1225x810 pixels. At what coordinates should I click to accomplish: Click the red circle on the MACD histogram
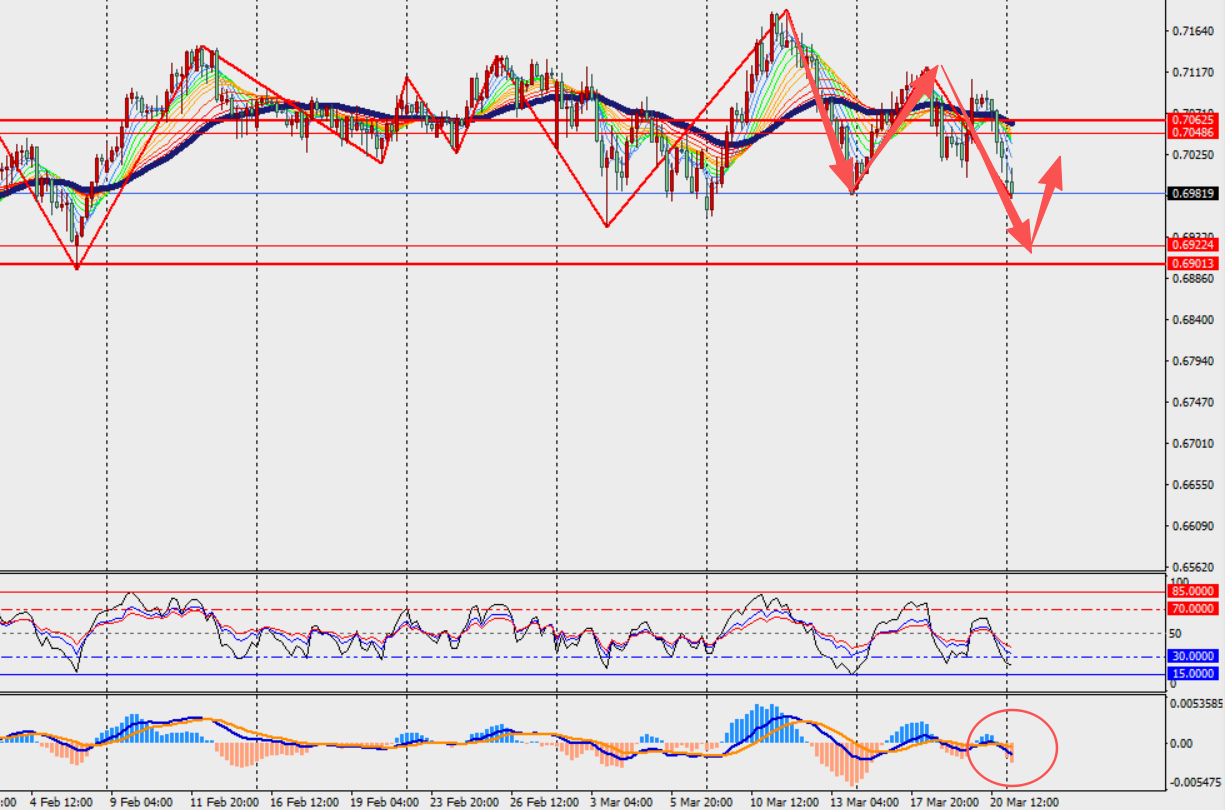[x=1013, y=746]
